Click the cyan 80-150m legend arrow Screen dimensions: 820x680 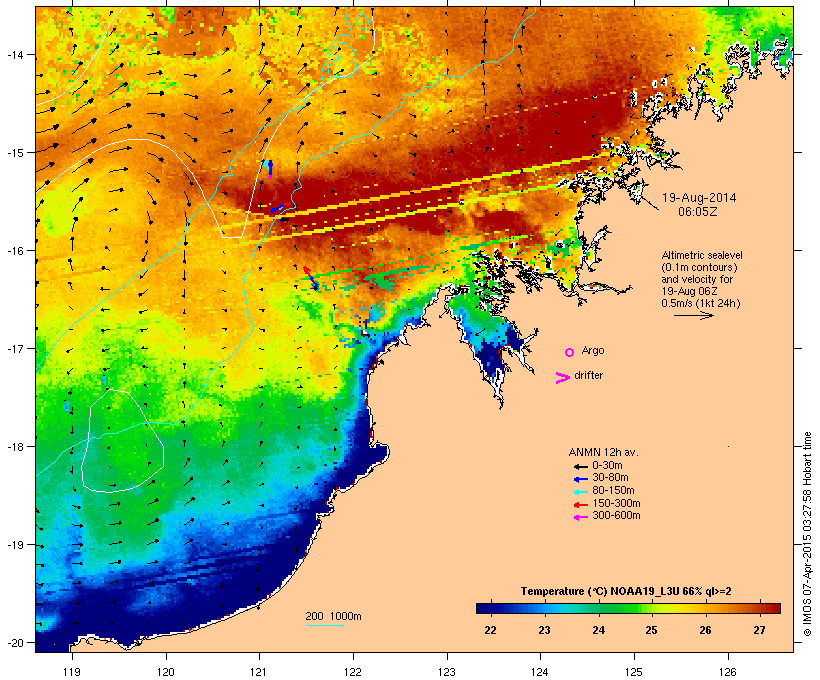581,492
